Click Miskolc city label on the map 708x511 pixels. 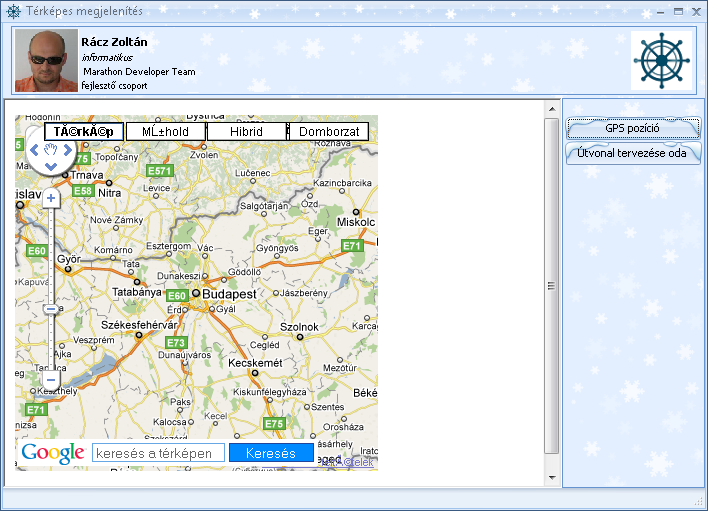click(356, 222)
